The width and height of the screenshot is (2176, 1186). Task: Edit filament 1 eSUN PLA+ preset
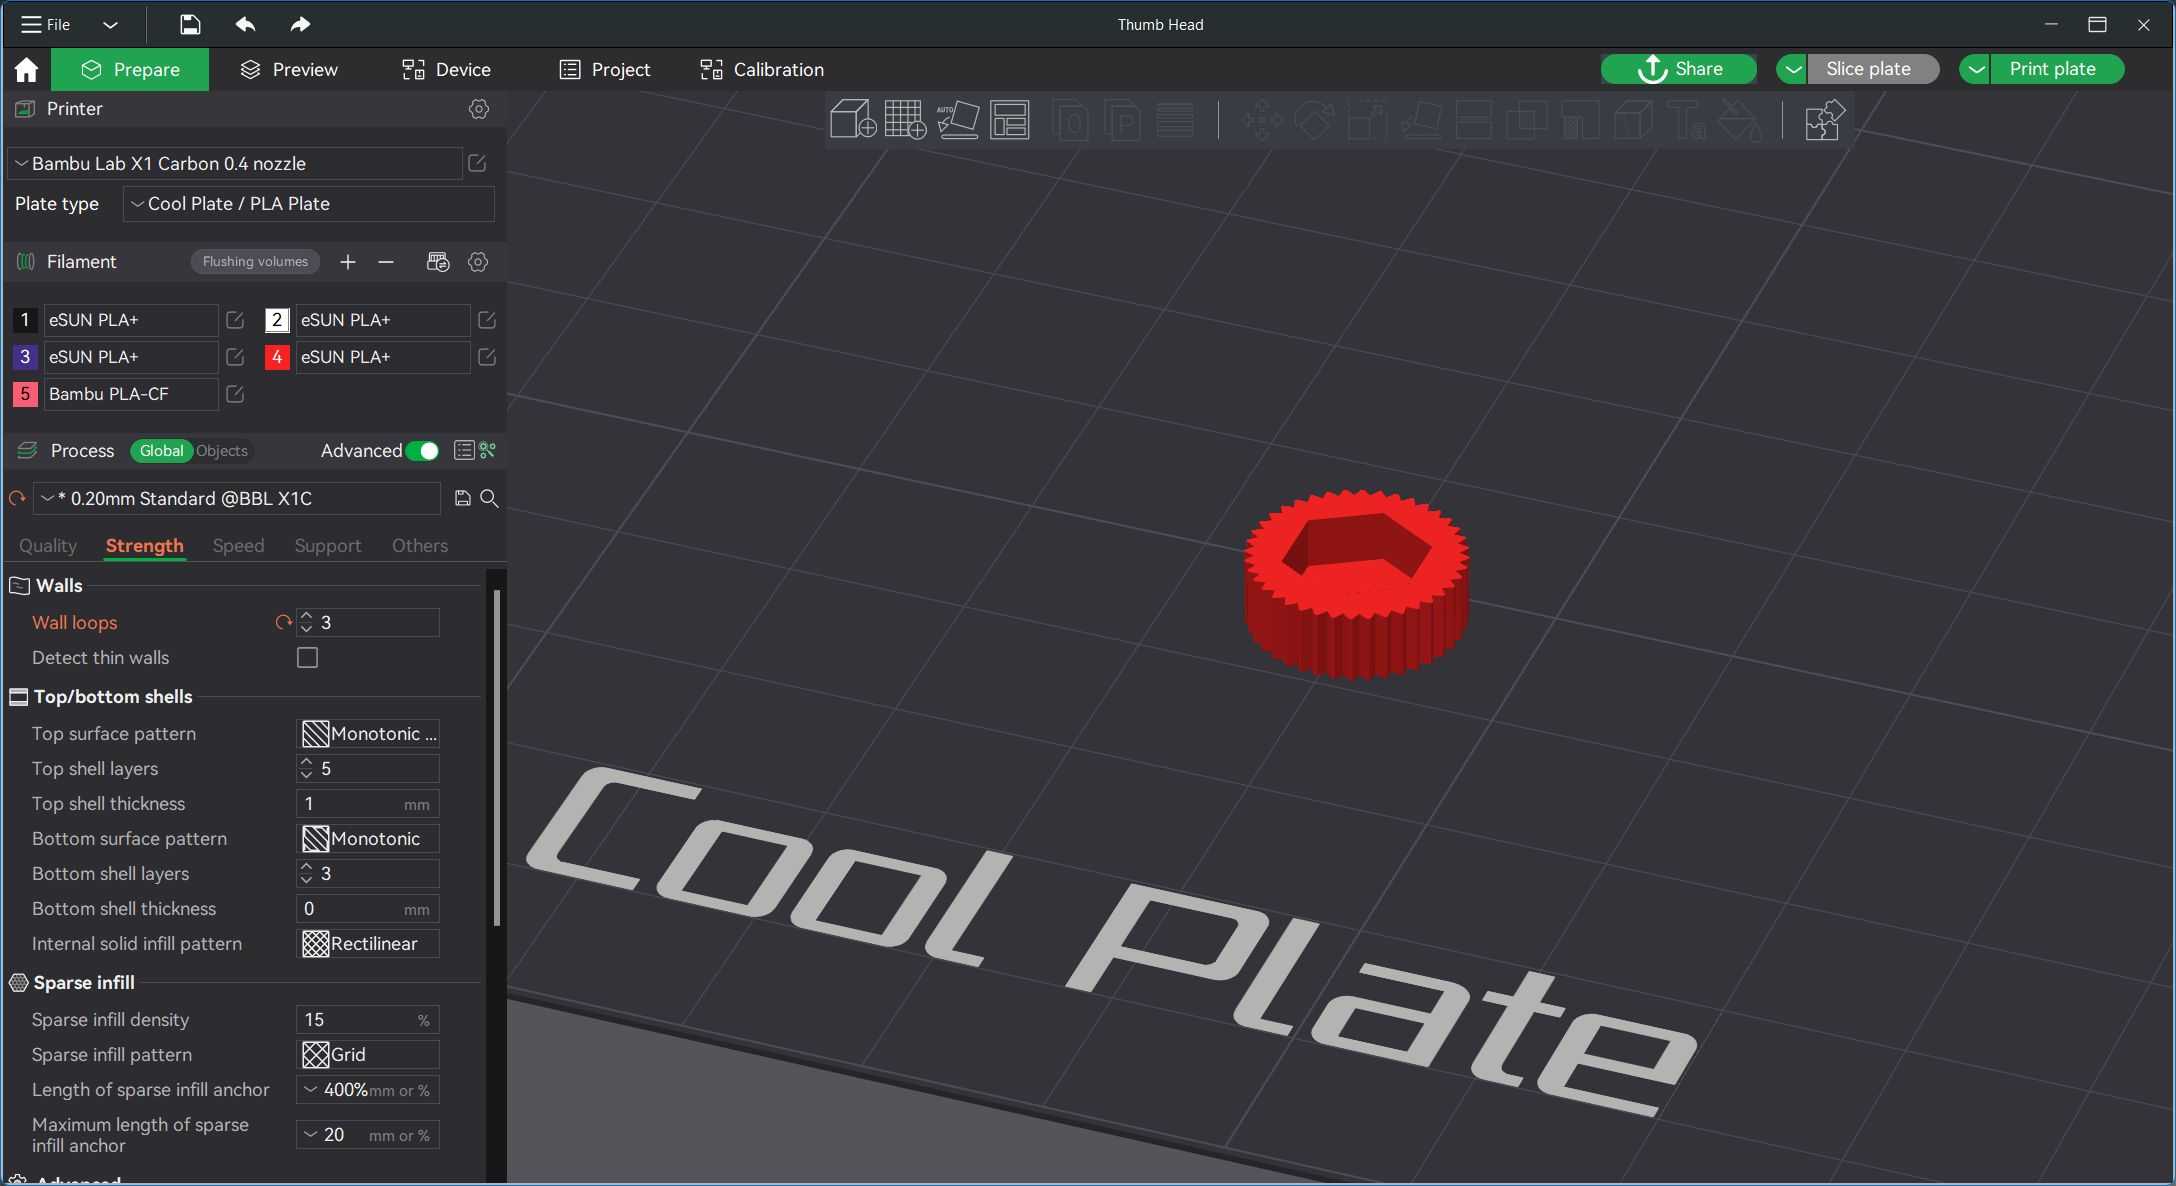click(235, 320)
